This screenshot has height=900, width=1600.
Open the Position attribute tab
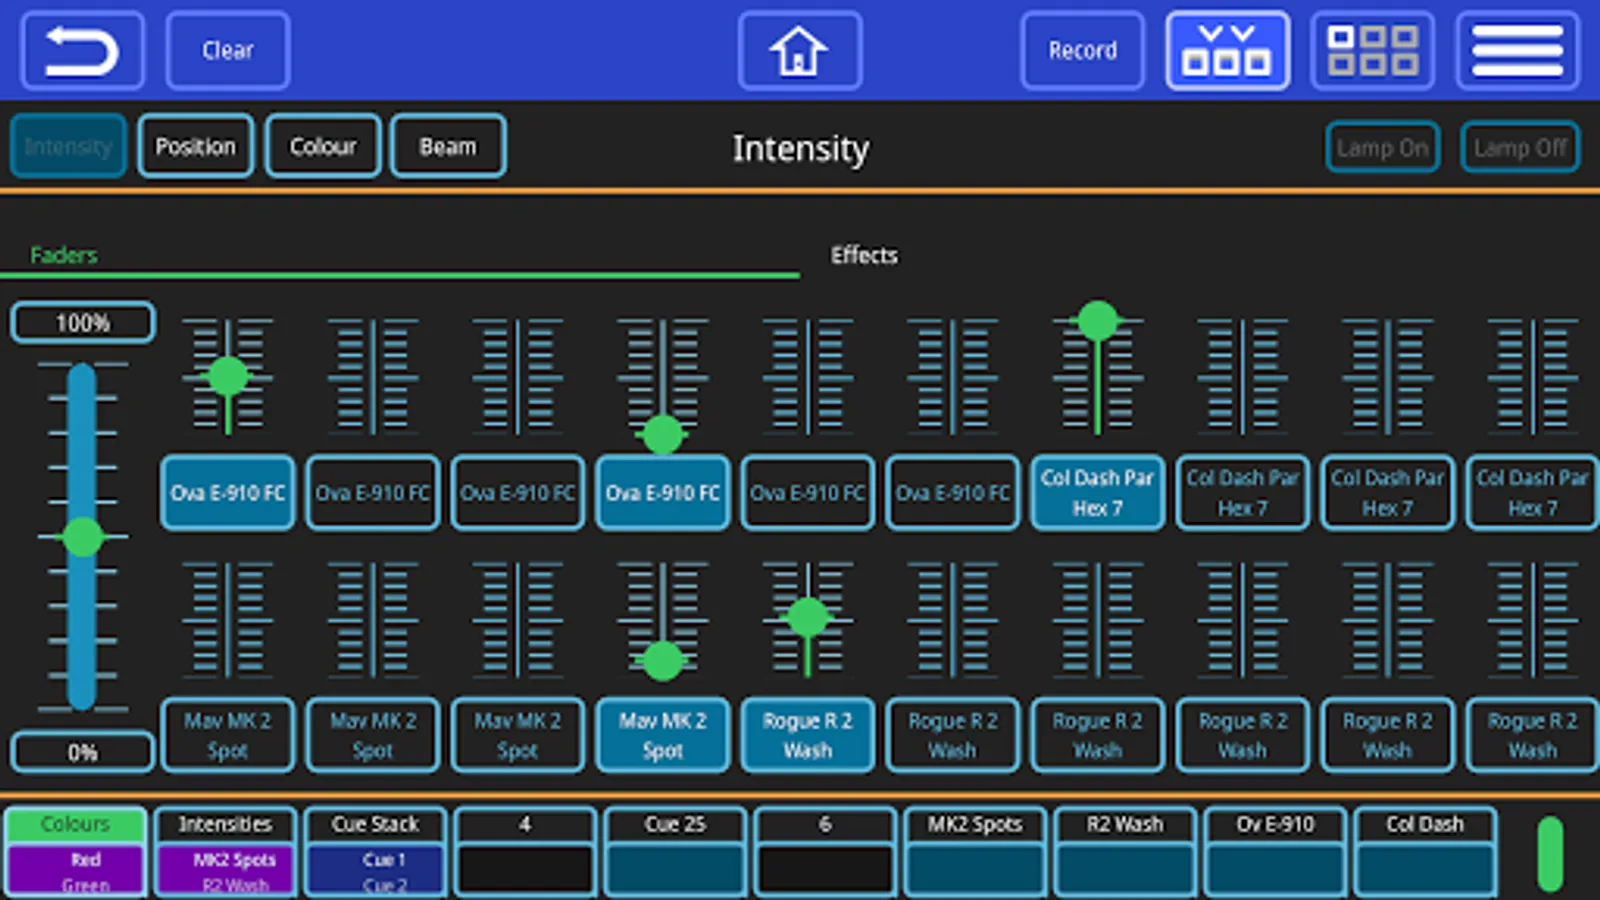[x=196, y=146]
